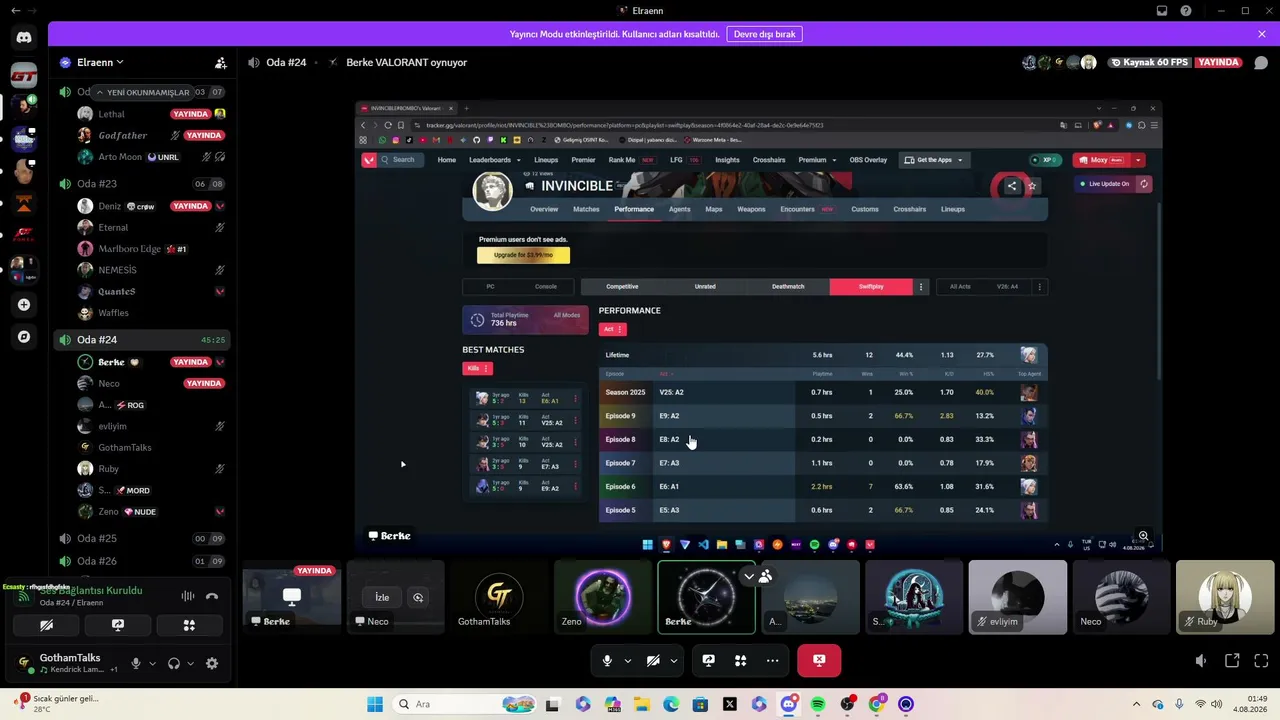This screenshot has width=1280, height=720.
Task: Open the activities icon in call controls
Action: pyautogui.click(x=741, y=660)
